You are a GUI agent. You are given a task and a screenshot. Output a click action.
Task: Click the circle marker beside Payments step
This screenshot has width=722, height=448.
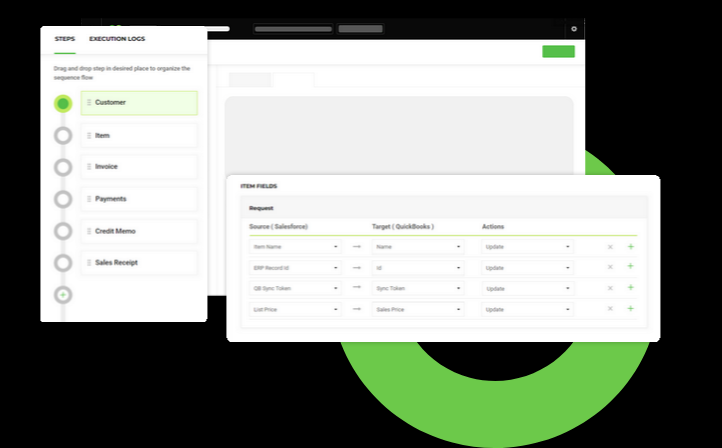[x=63, y=199]
